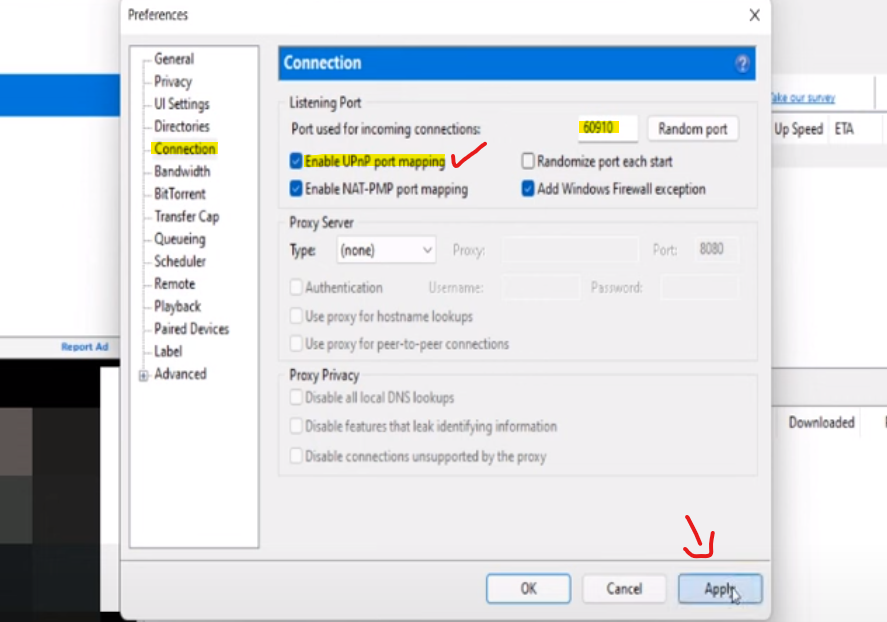Screen dimensions: 887x622
Task: Expand the Advanced tree node
Action: pyautogui.click(x=143, y=375)
